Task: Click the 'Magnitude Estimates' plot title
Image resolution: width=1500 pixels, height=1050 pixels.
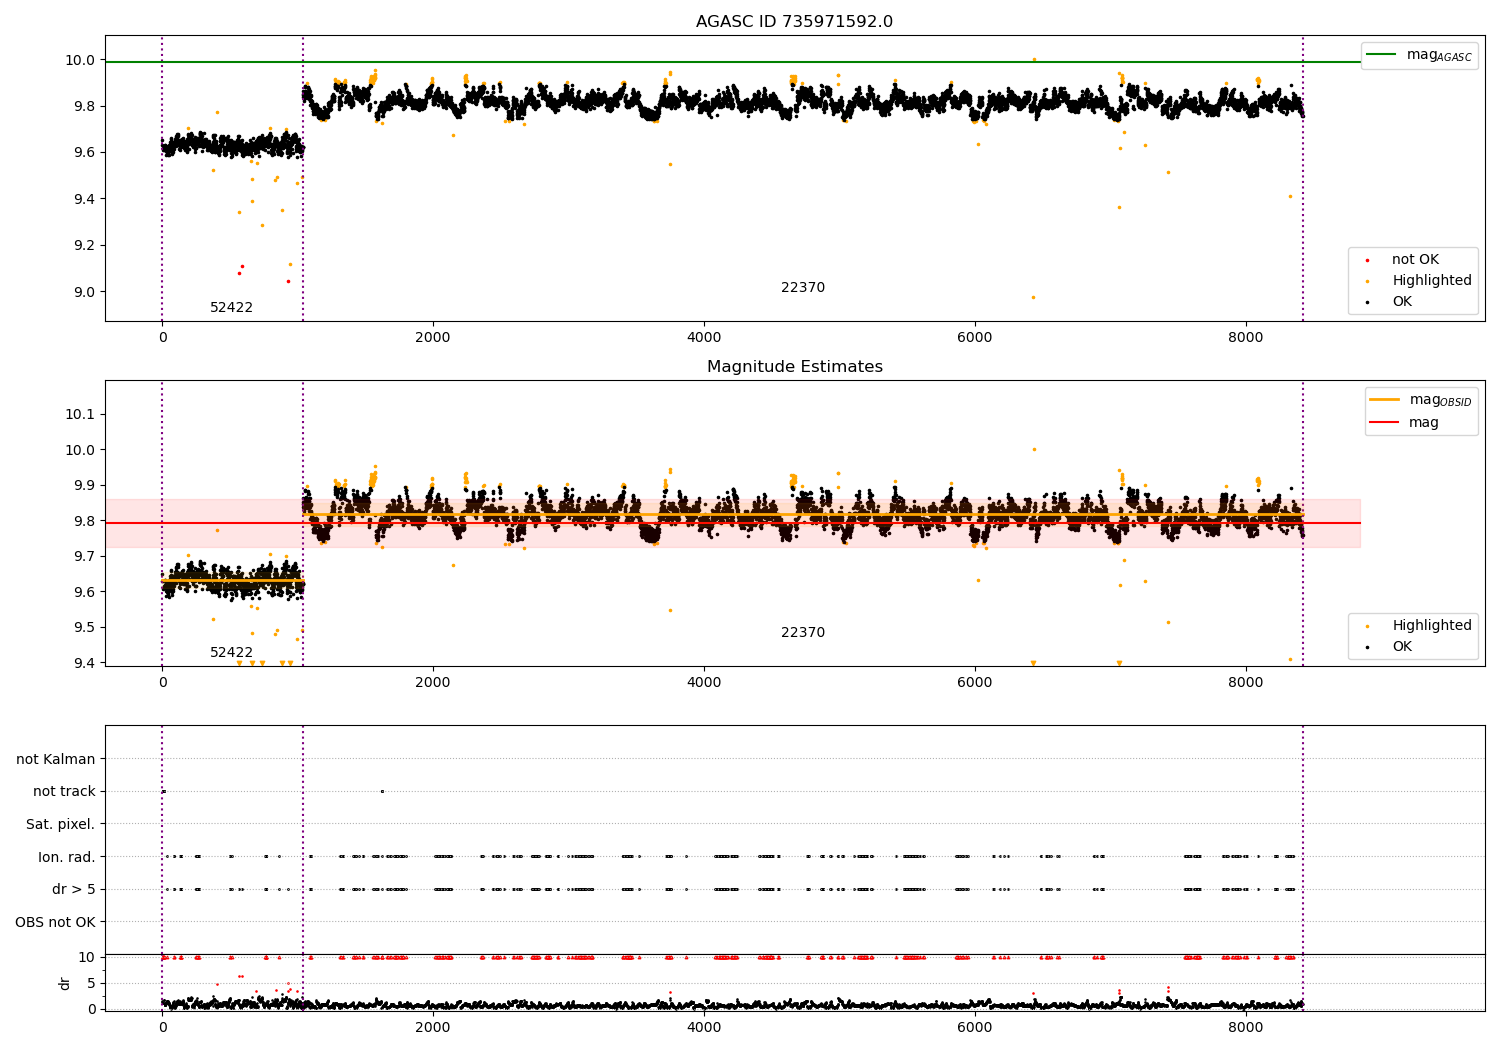Action: (794, 367)
